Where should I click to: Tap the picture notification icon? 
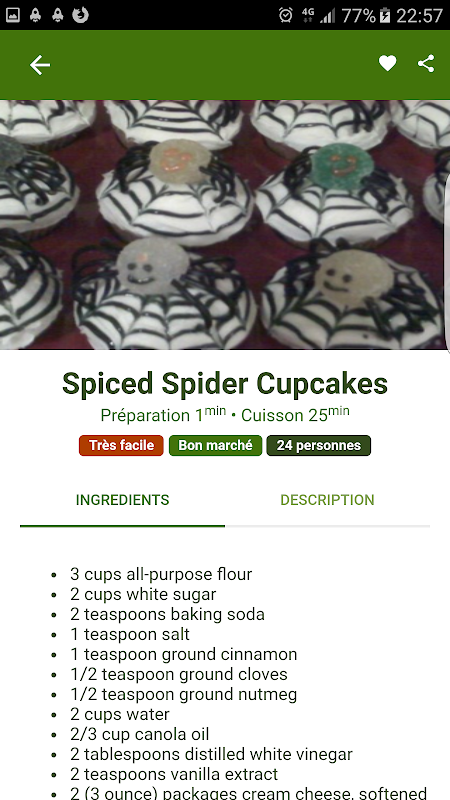pos(13,15)
